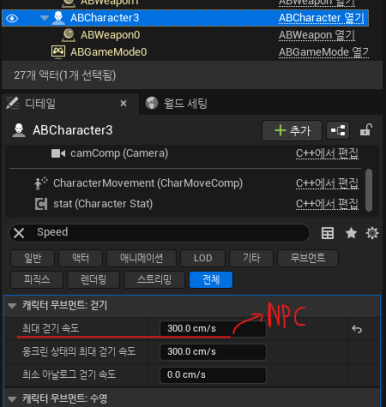Toggle the details panel lock icon
386x407 pixels.
pyautogui.click(x=366, y=130)
